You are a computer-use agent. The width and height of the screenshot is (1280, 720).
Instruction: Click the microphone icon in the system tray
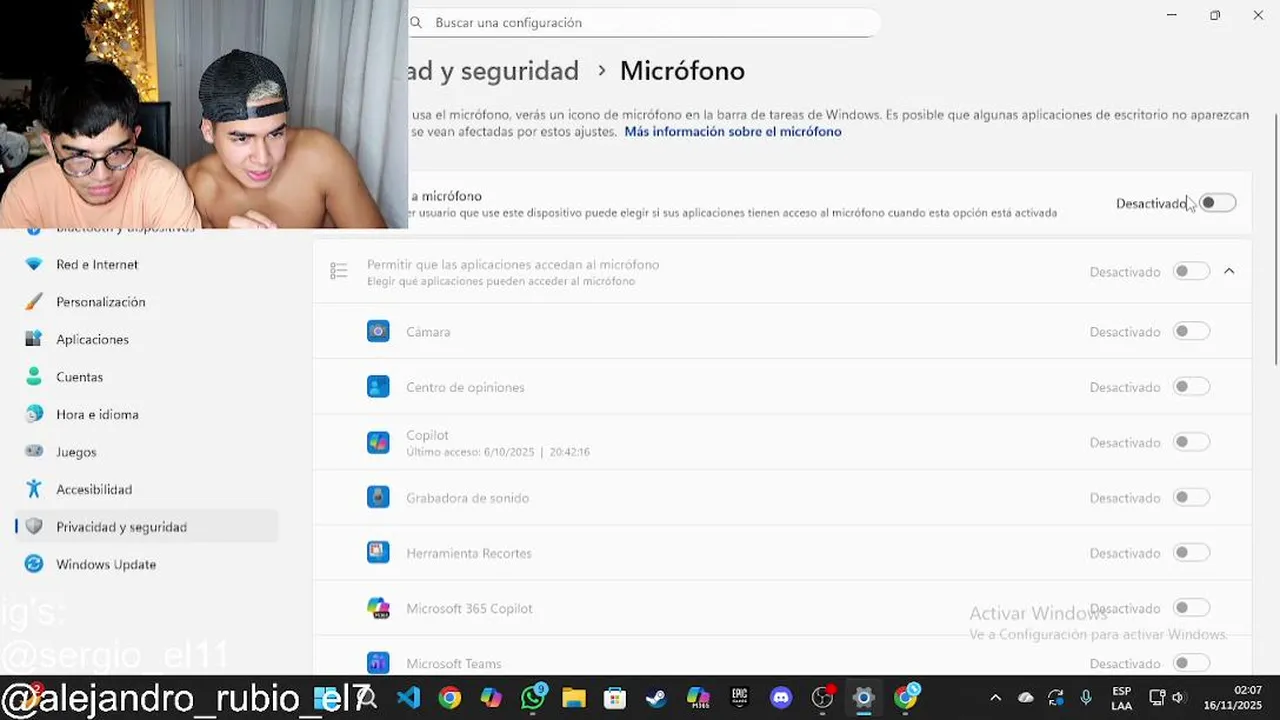1086,697
